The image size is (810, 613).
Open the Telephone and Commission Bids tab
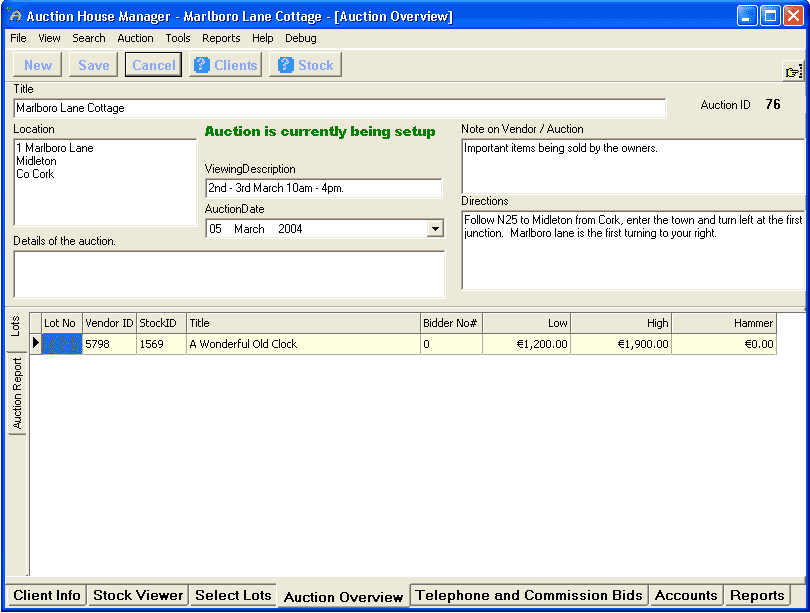click(529, 595)
